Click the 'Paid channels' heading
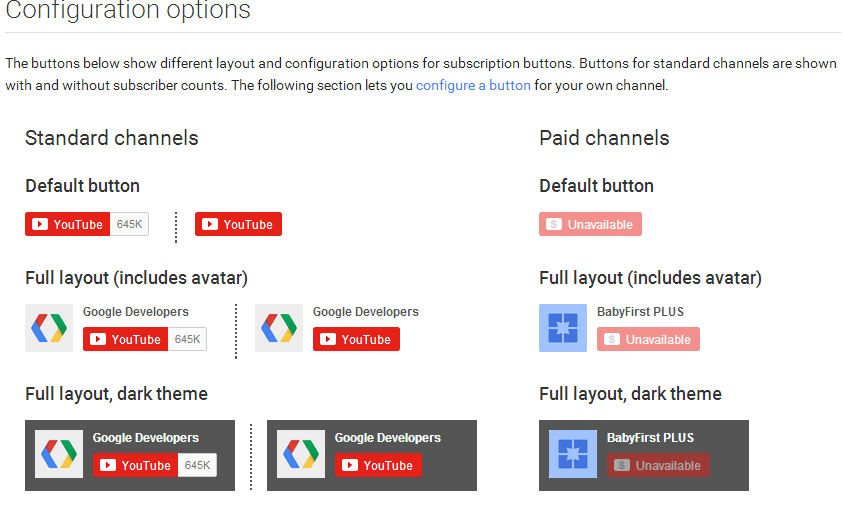 604,138
